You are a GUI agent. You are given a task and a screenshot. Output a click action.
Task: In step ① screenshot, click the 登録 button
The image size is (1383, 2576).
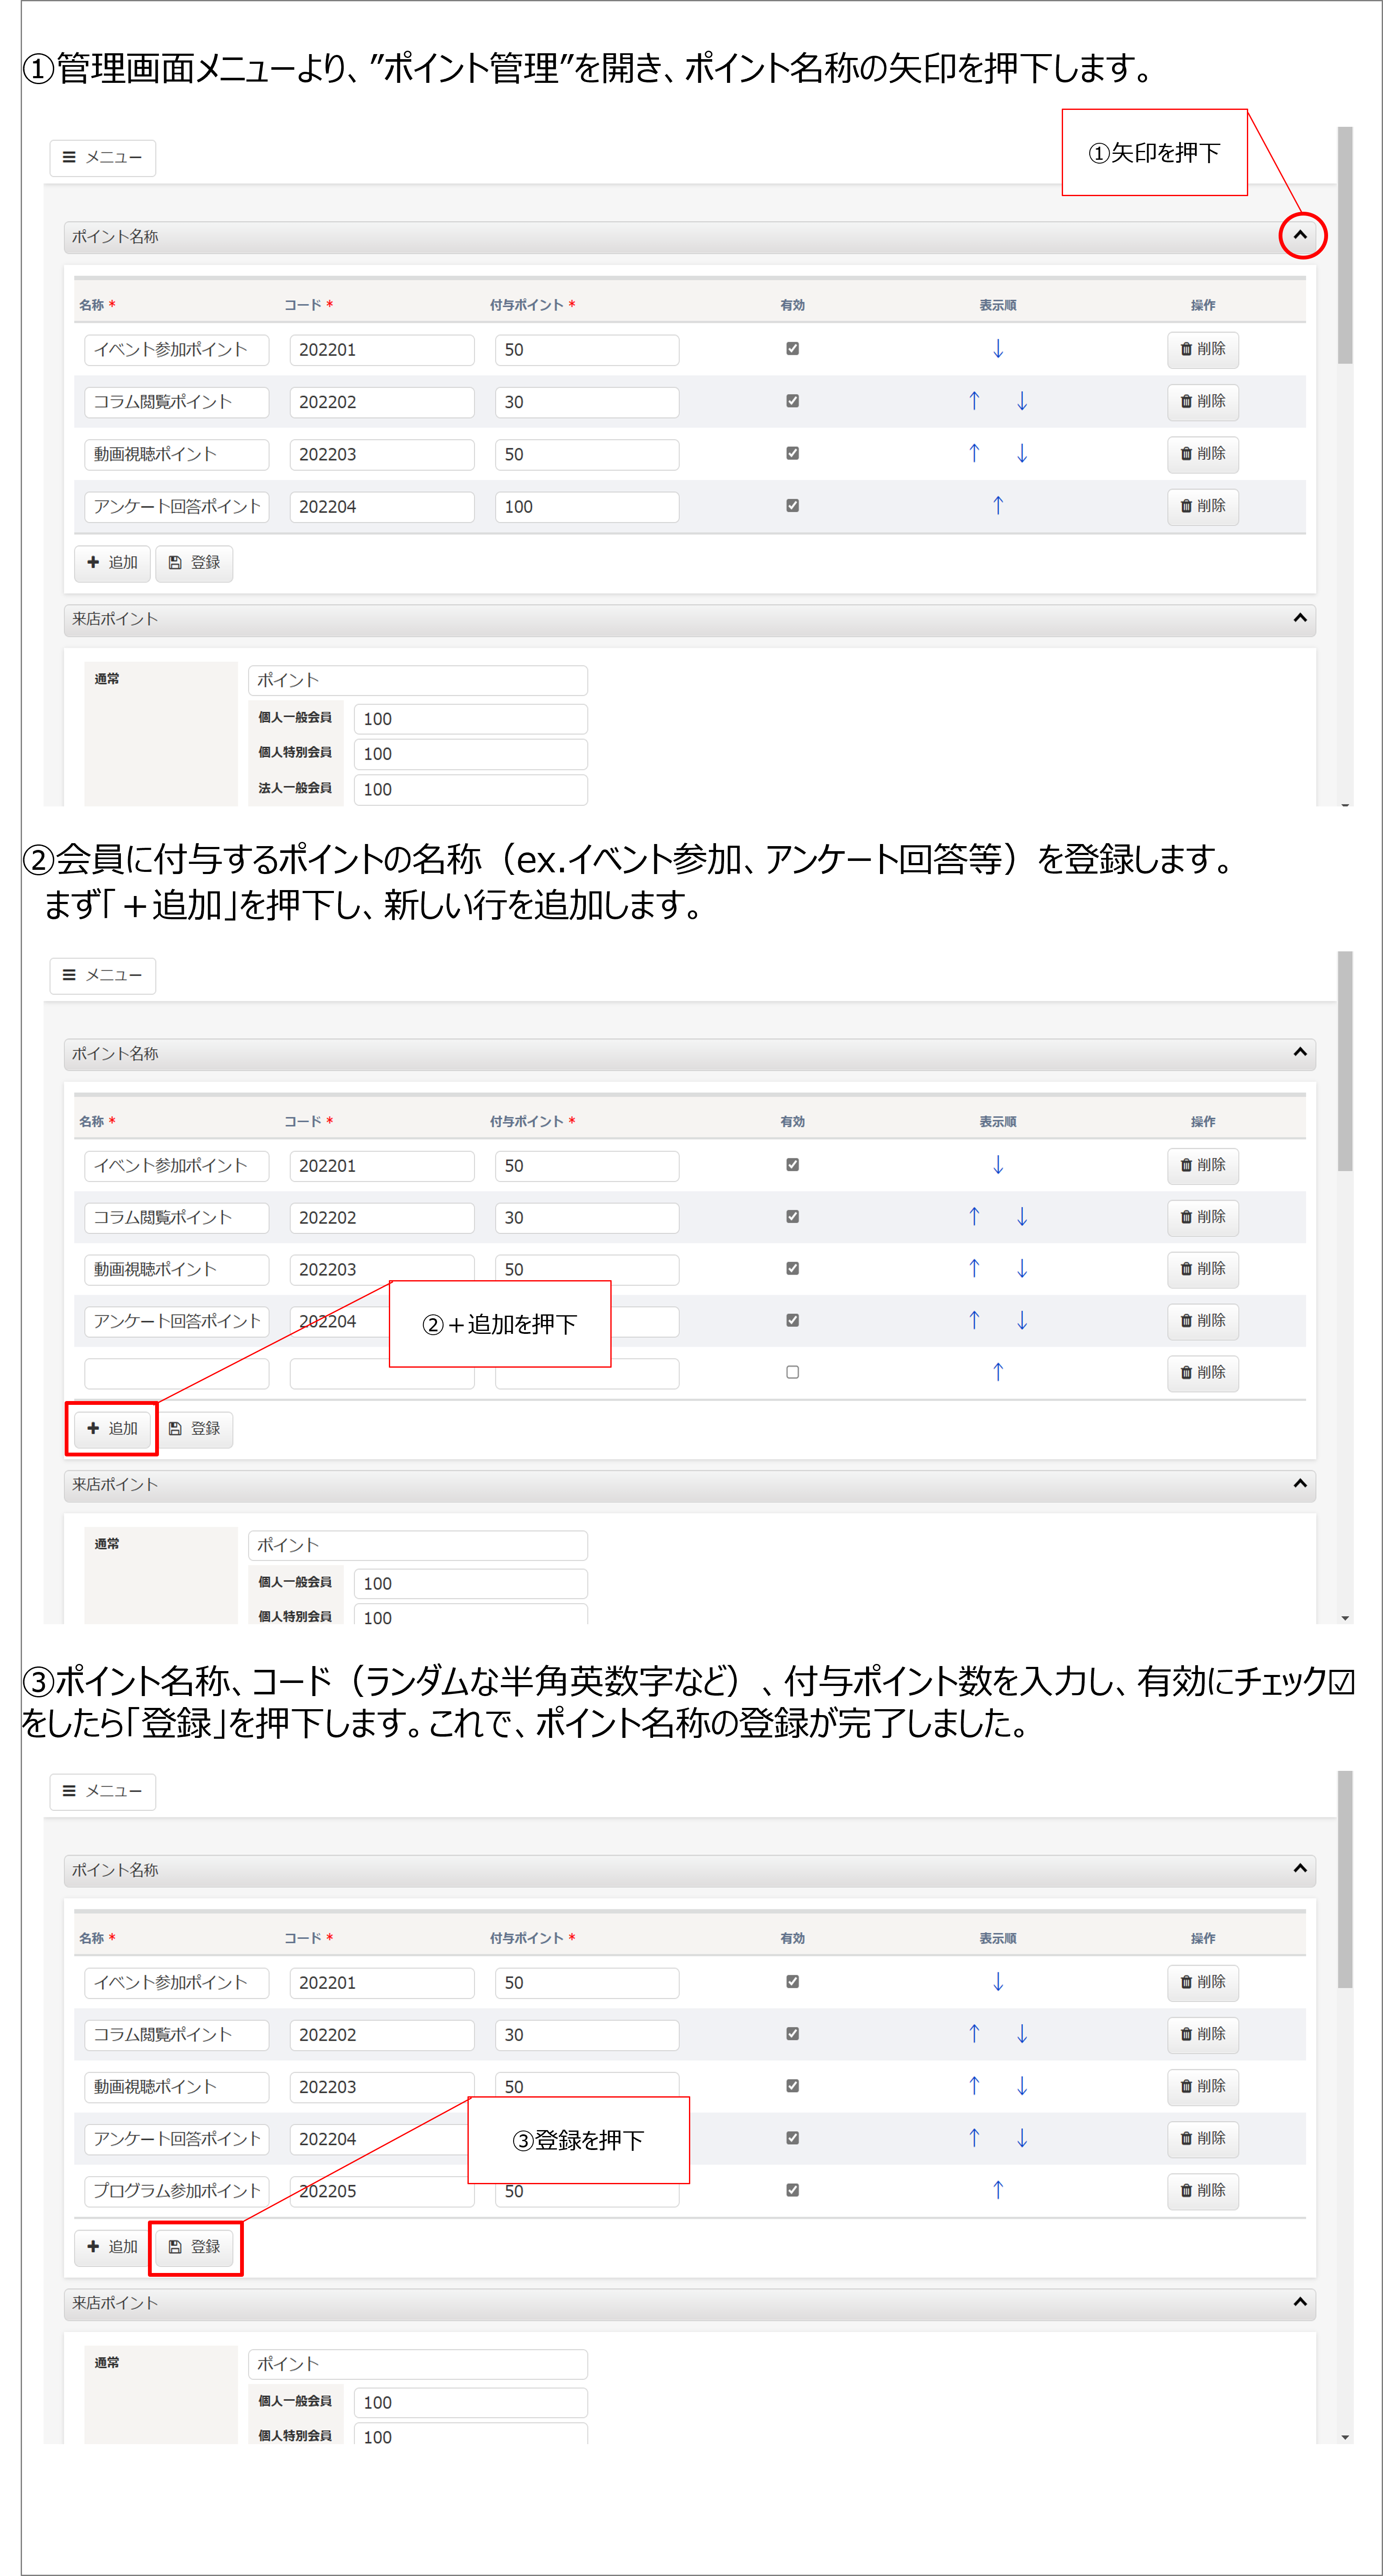[194, 563]
